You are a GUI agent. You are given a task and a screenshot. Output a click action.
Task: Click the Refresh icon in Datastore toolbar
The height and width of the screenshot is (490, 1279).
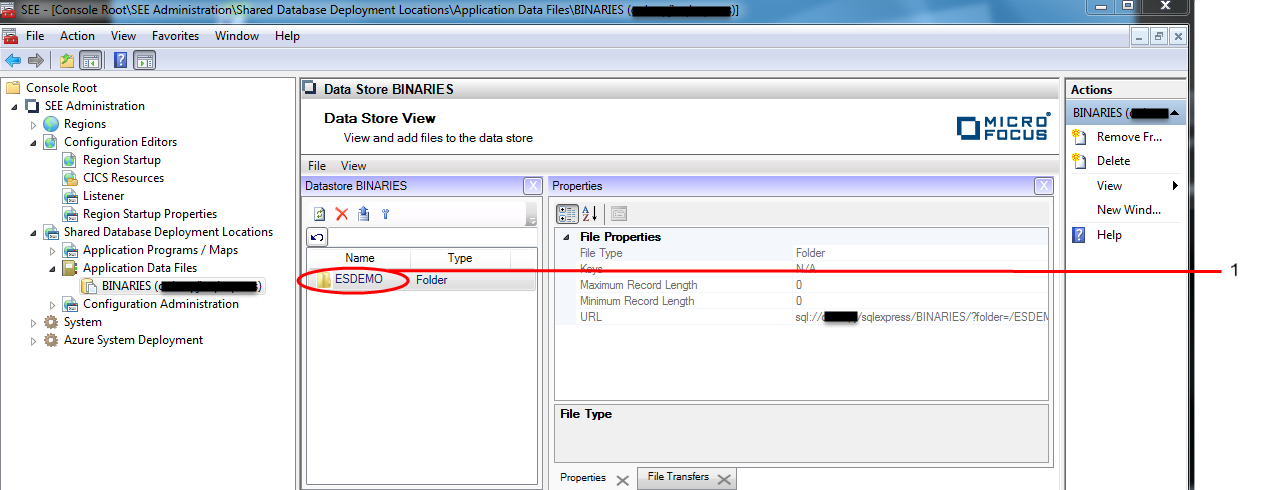pos(320,214)
